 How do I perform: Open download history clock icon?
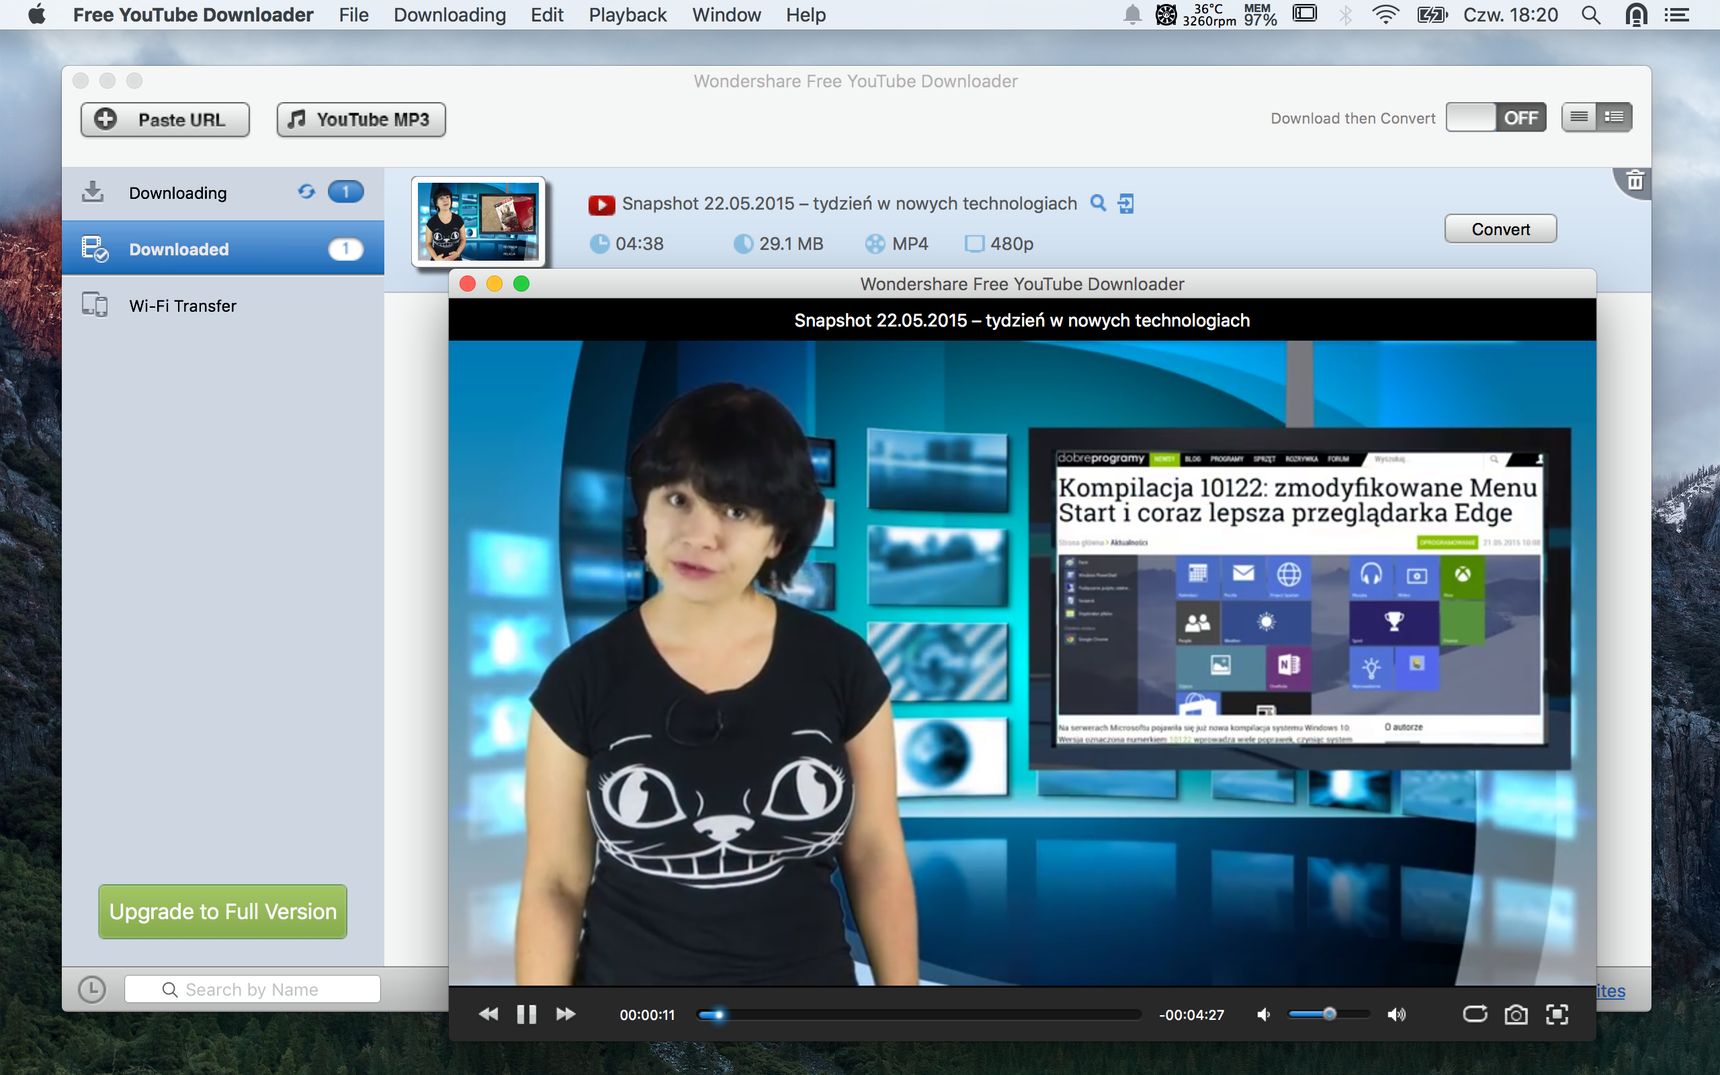92,990
